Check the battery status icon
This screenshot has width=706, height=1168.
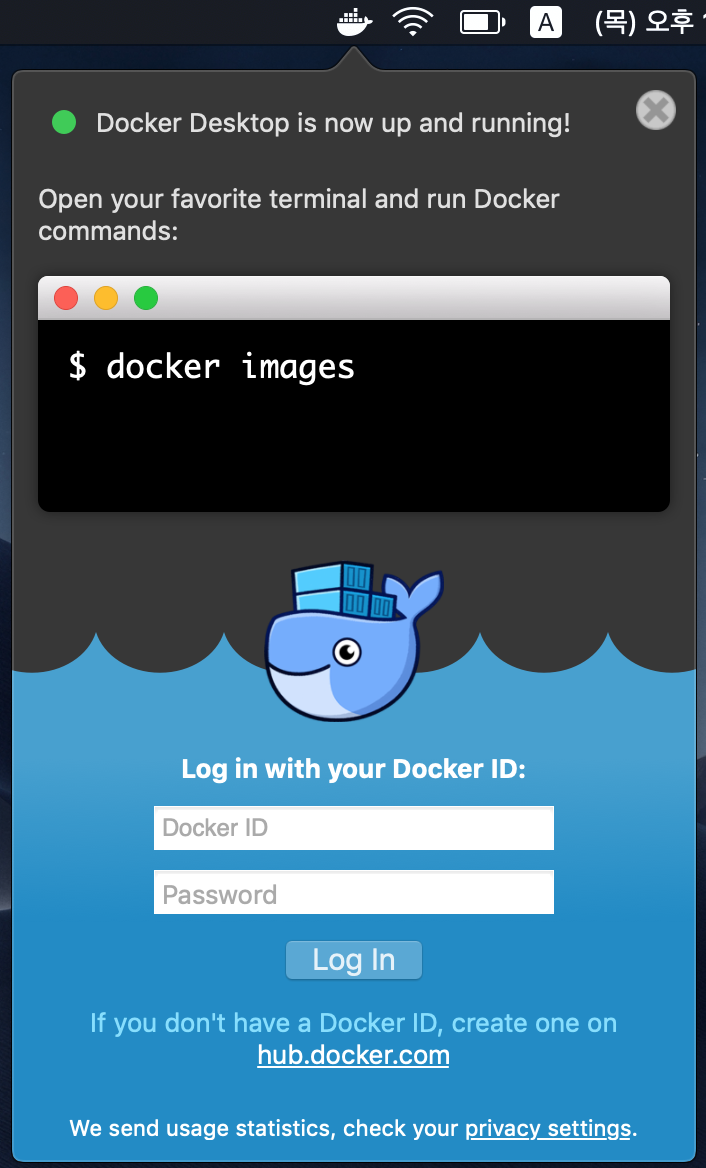[483, 22]
